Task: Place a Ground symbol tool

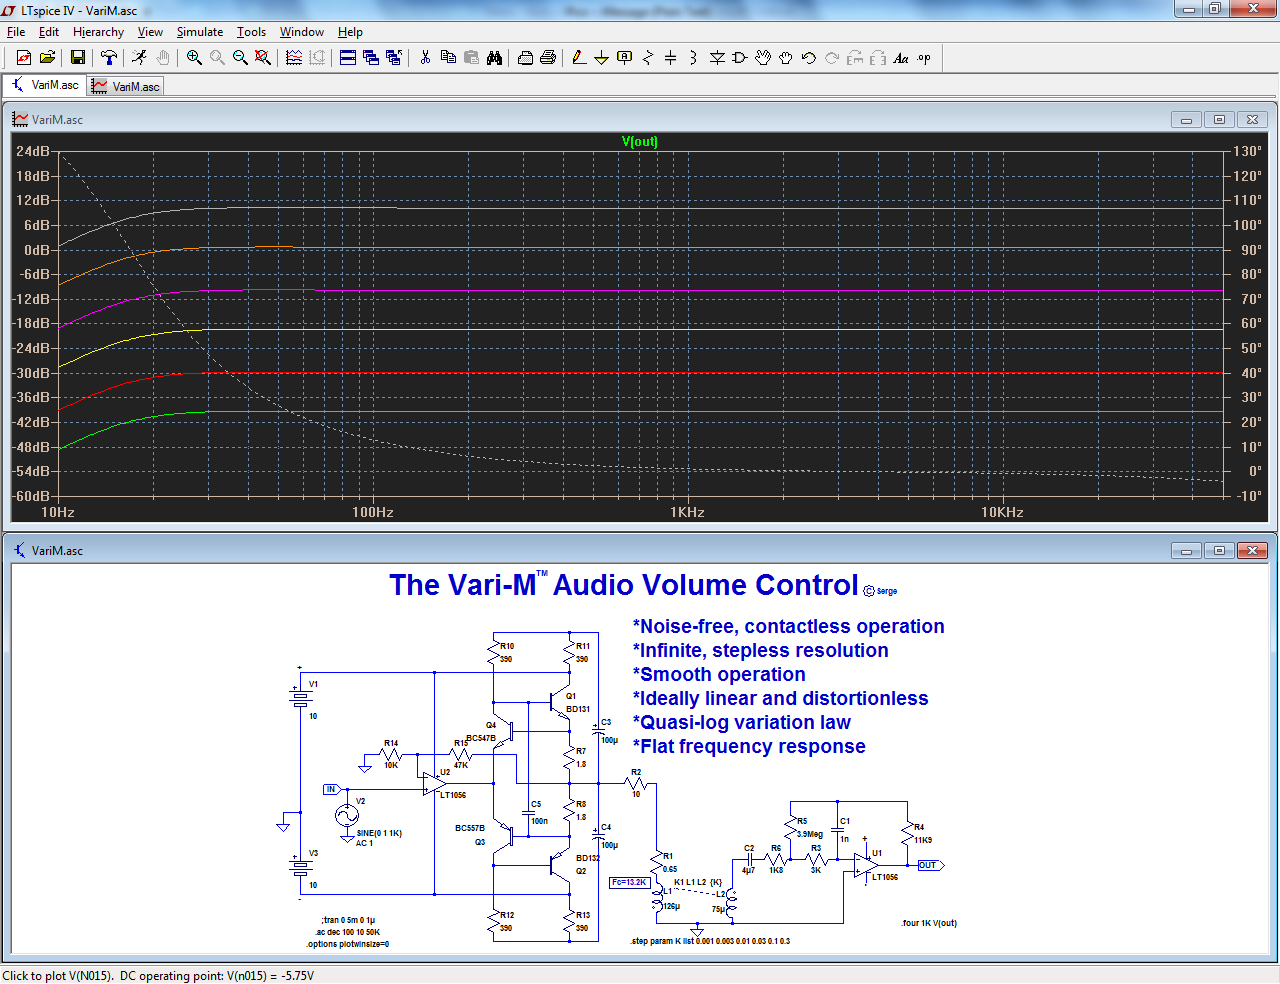Action: [602, 58]
